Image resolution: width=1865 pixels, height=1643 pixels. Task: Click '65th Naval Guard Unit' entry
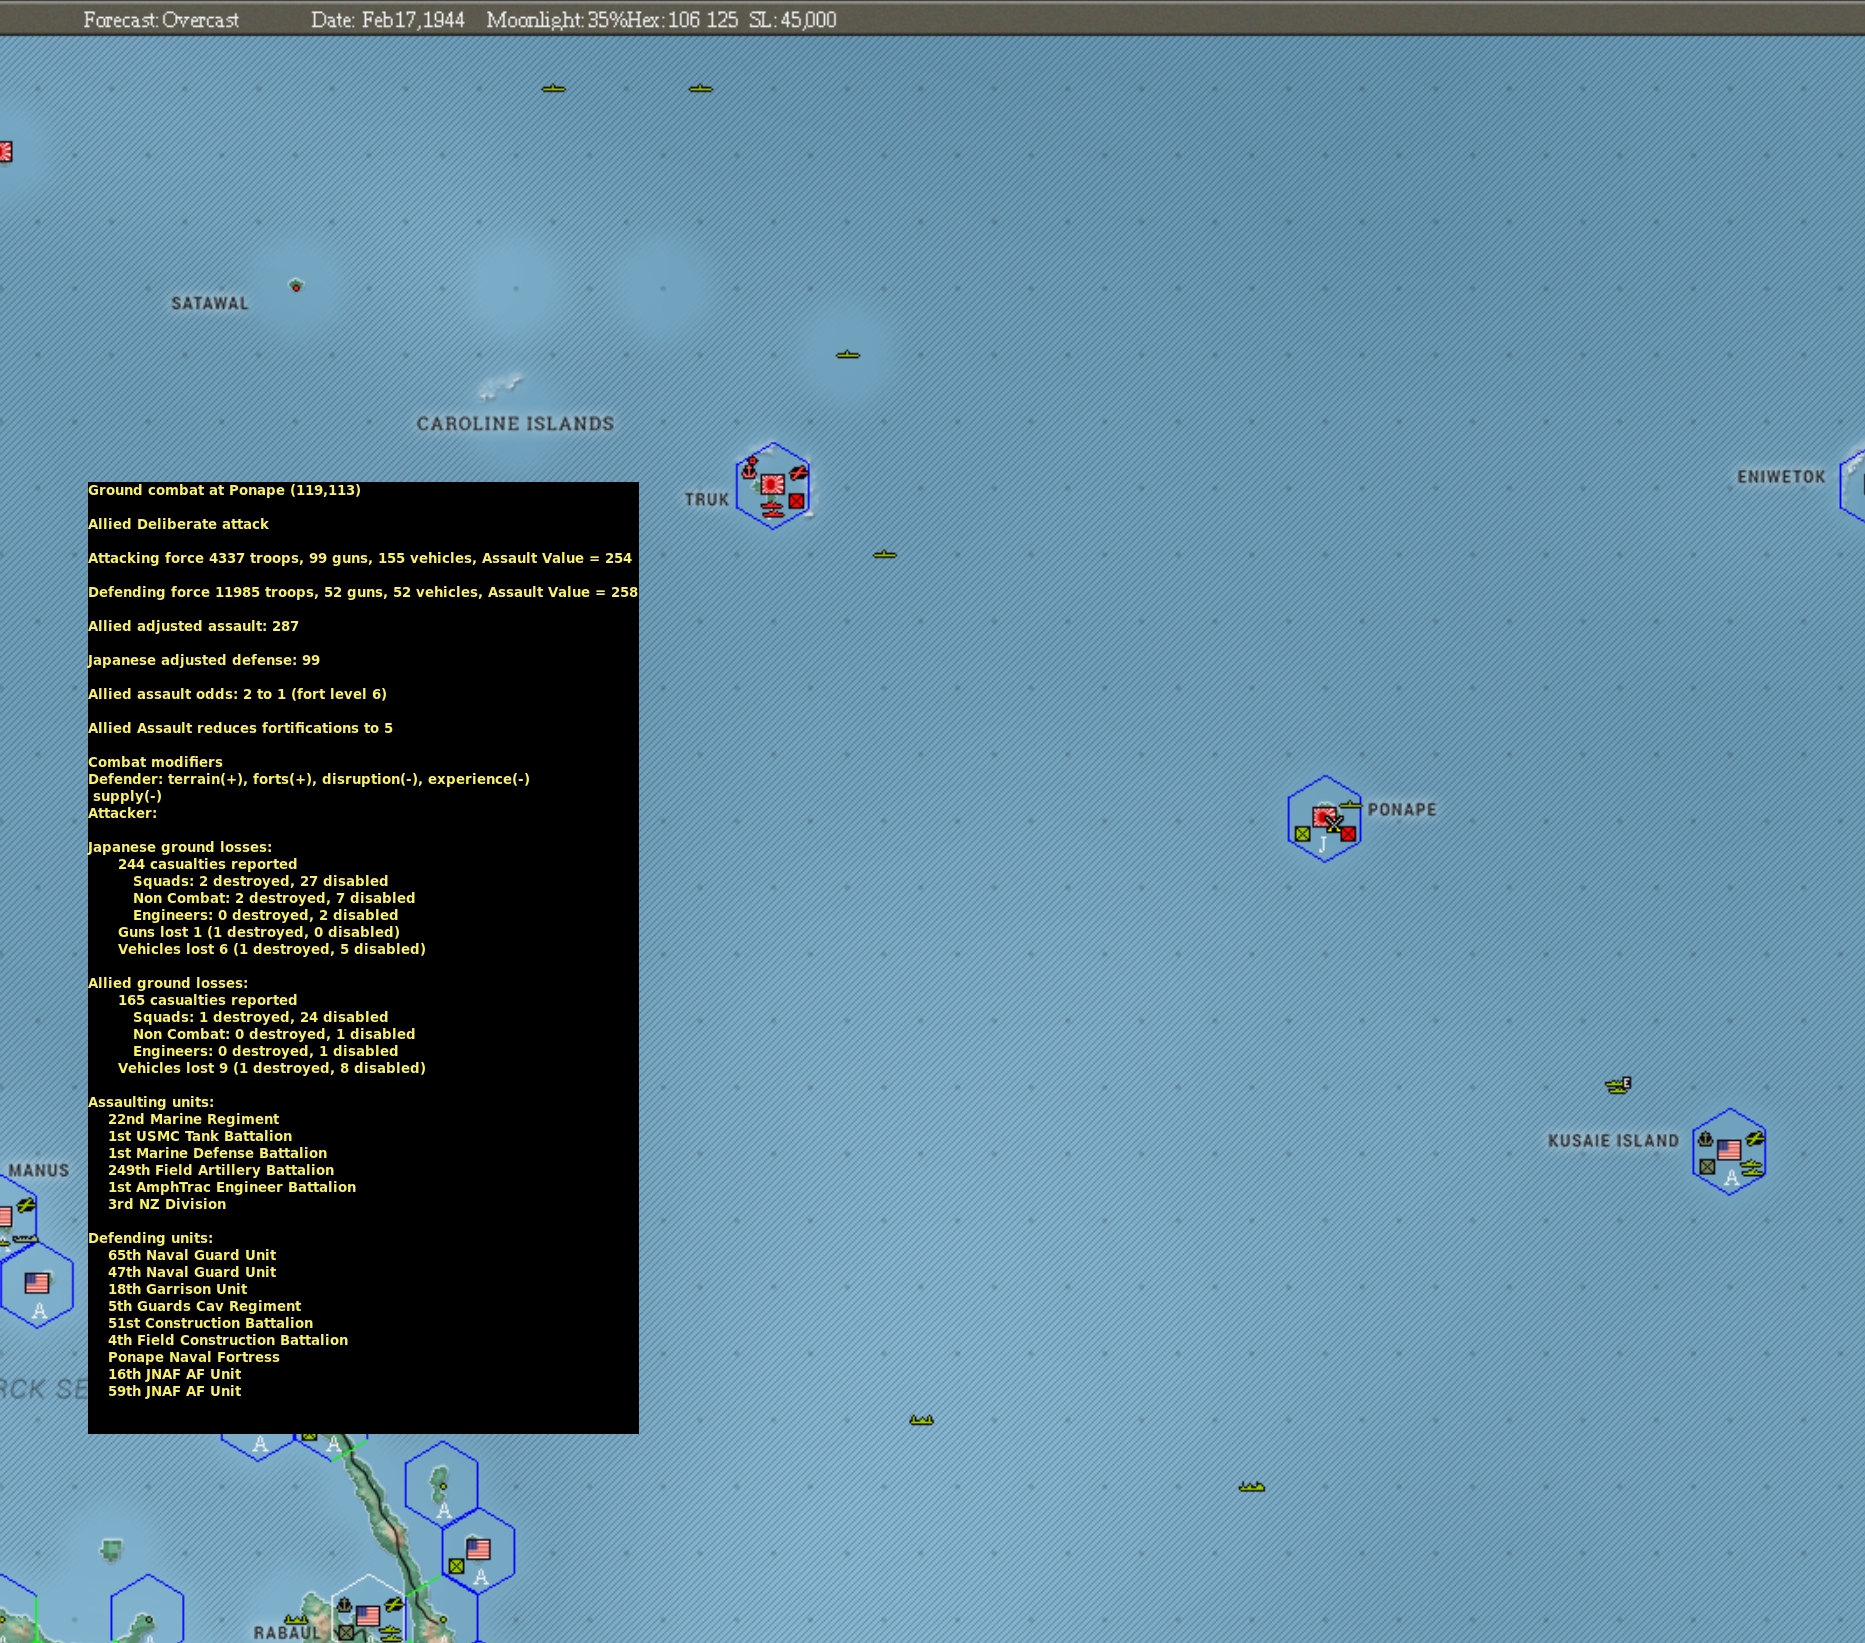pos(192,1255)
